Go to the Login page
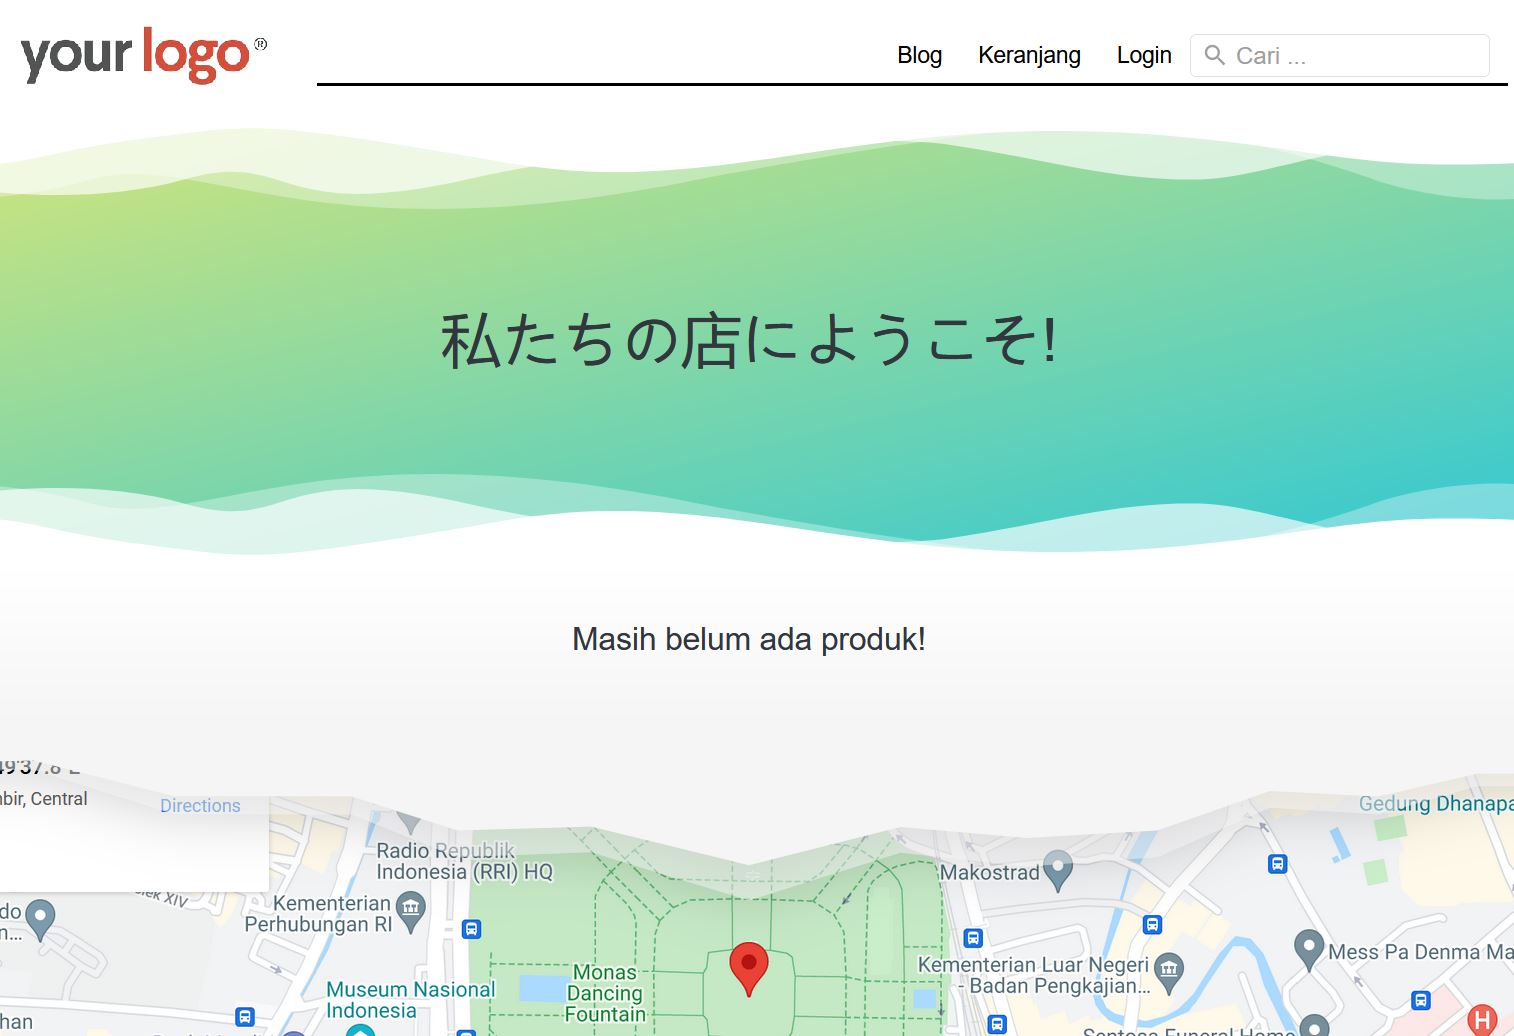Screen dimensions: 1514x1036 tap(1143, 55)
